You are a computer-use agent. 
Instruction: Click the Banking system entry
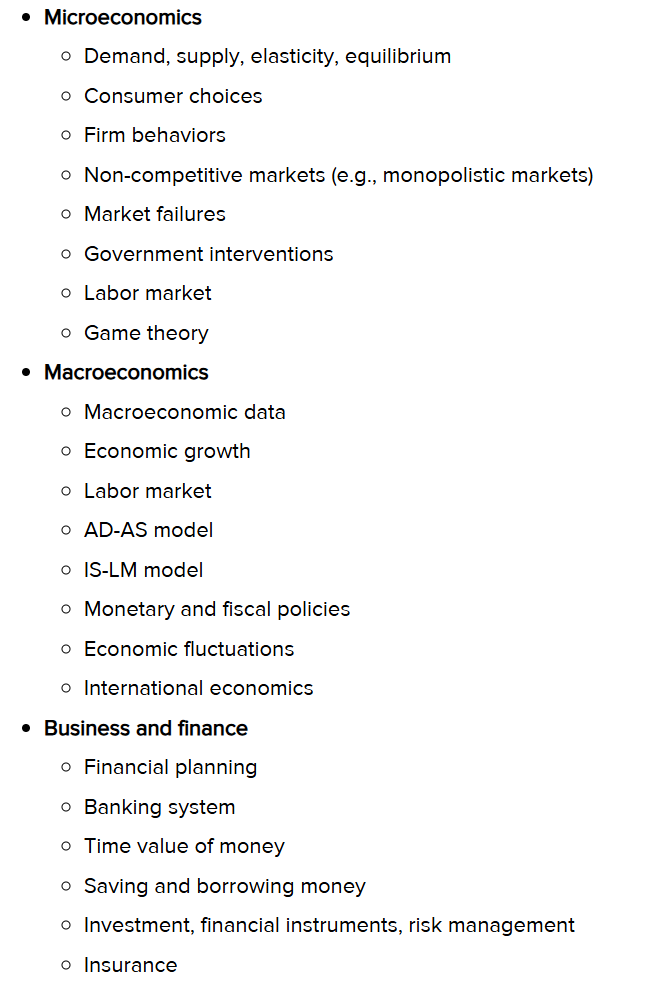160,807
